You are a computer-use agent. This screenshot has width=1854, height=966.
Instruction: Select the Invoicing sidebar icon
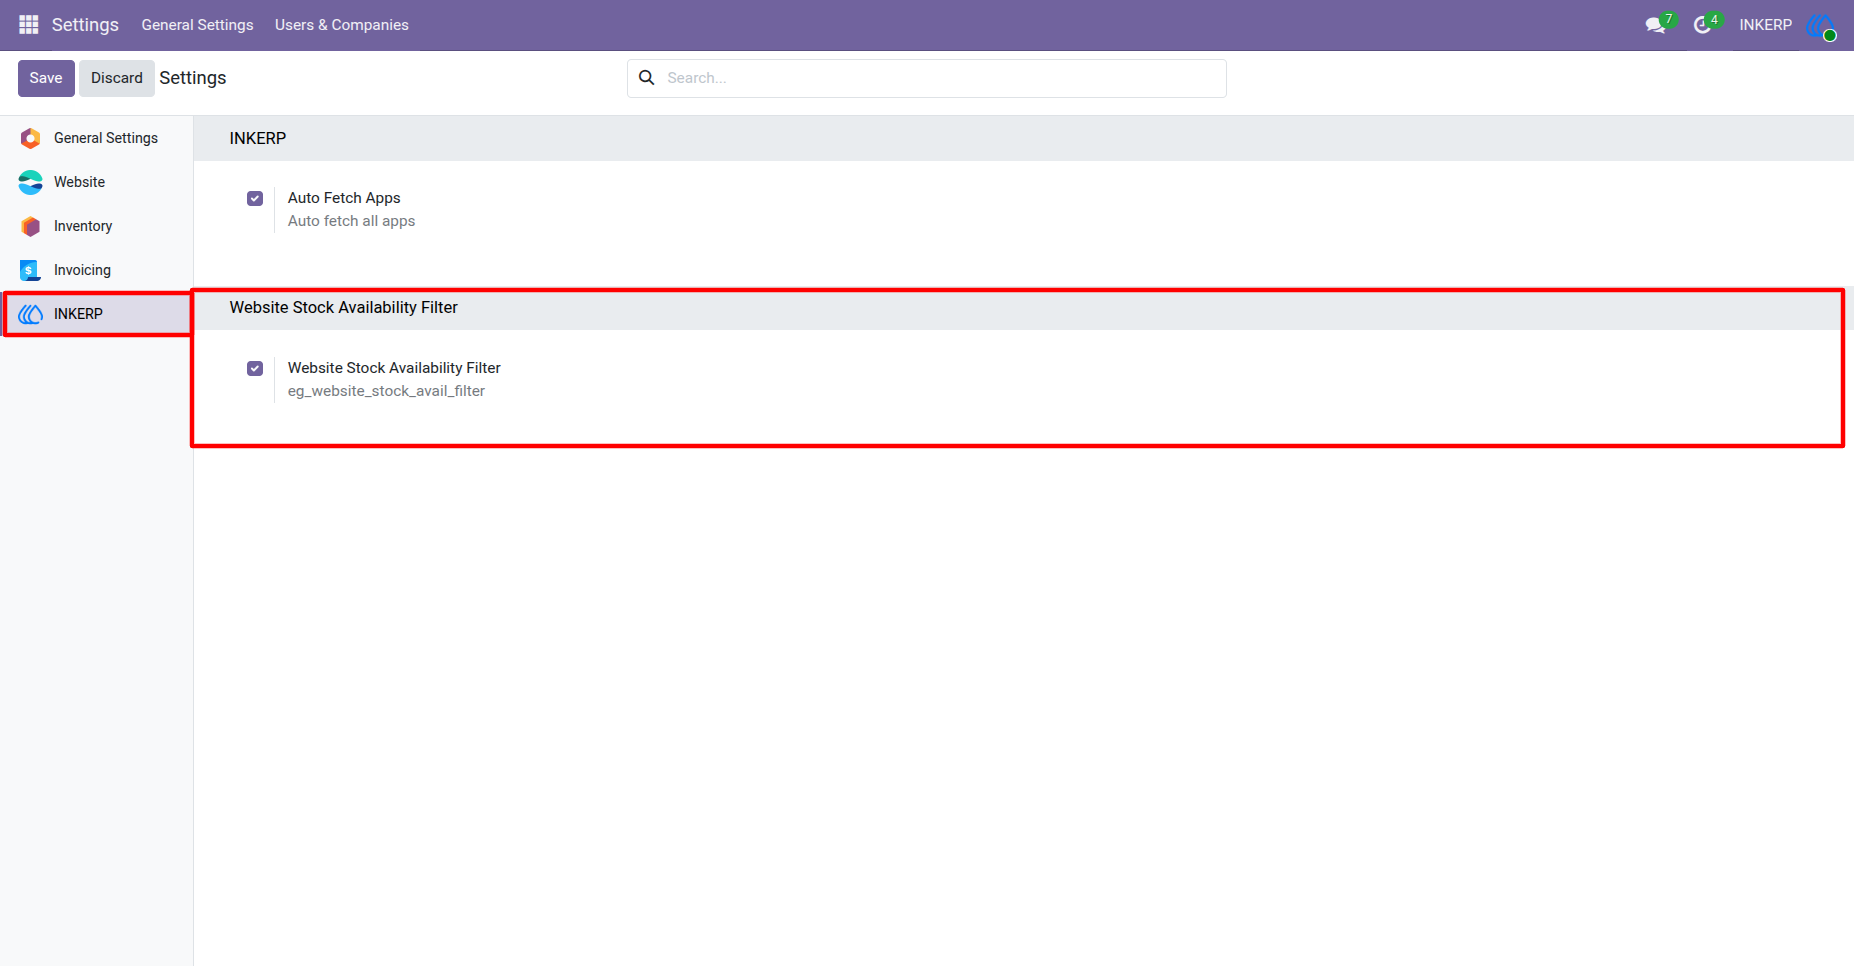click(x=31, y=270)
